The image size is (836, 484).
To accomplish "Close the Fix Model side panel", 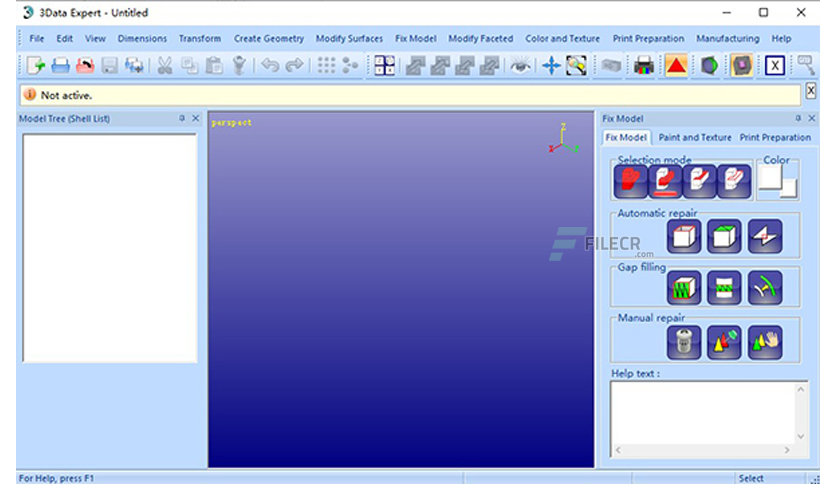I will [811, 118].
